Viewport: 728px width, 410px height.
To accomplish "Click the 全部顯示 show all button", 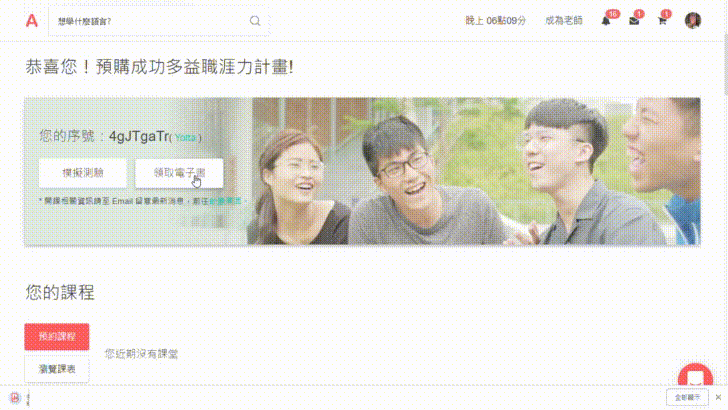I will pyautogui.click(x=687, y=397).
